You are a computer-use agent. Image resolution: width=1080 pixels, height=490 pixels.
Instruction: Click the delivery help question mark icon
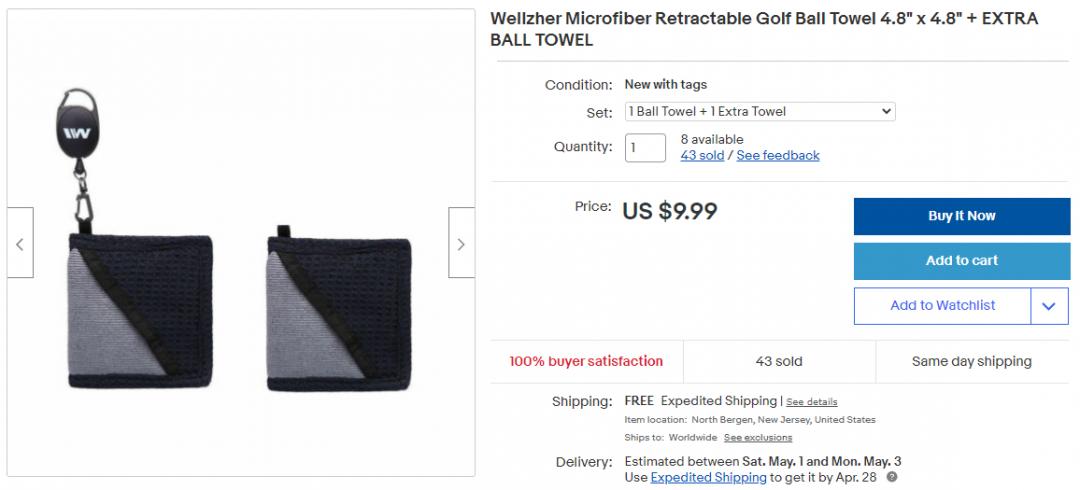pyautogui.click(x=891, y=477)
